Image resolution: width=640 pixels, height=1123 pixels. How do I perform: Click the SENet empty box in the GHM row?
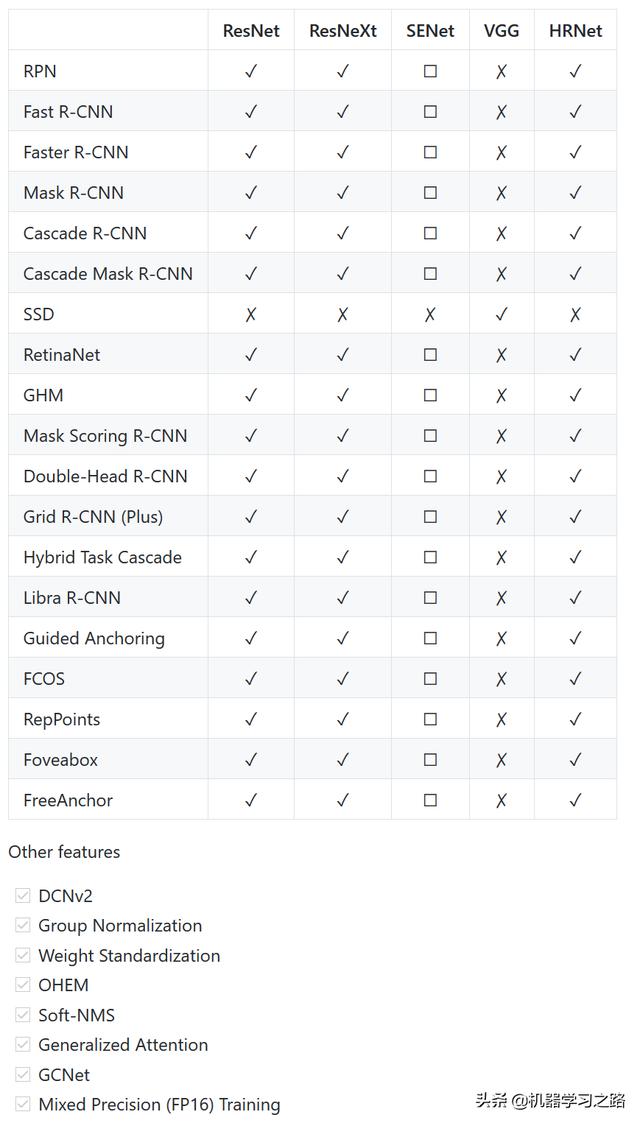[x=430, y=395]
